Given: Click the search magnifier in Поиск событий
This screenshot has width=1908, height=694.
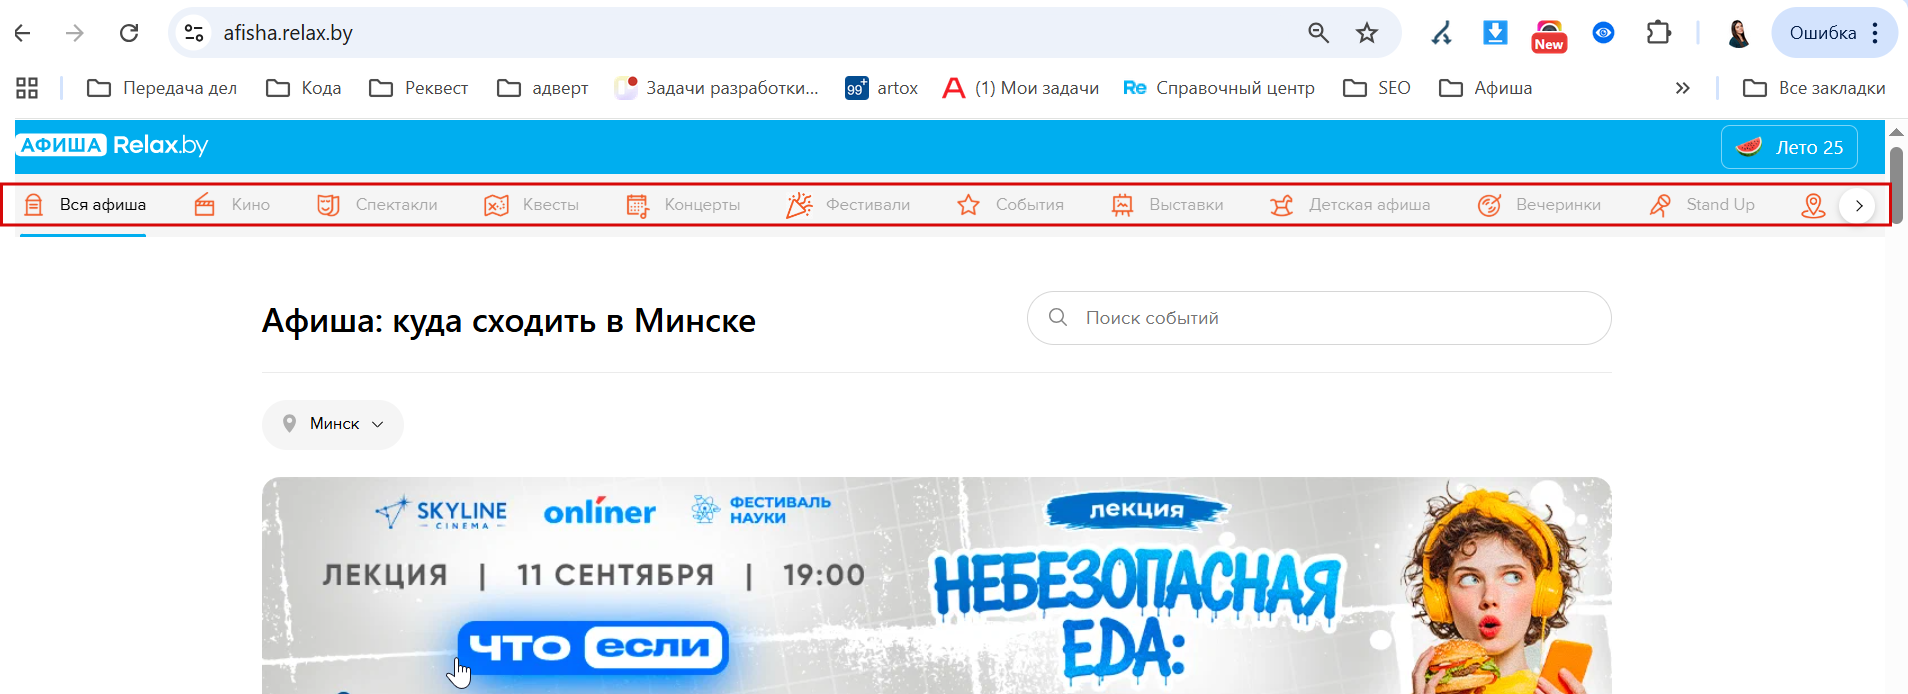Looking at the screenshot, I should [x=1057, y=317].
